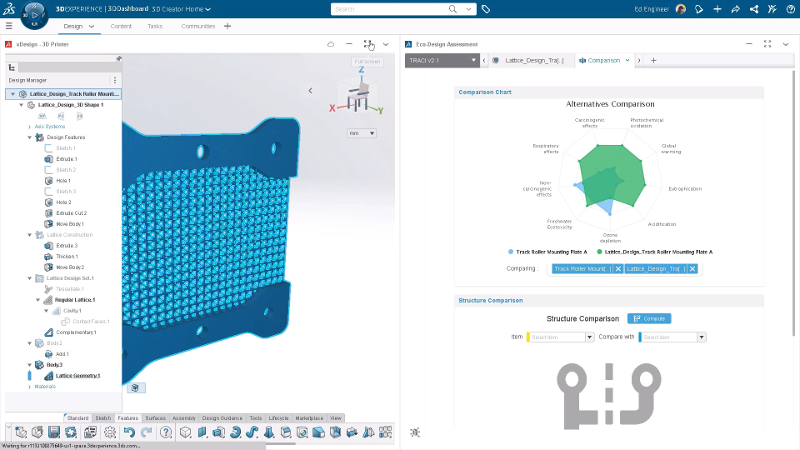
Task: Remove Track Roller Mounting chip from comparison
Action: (x=618, y=268)
